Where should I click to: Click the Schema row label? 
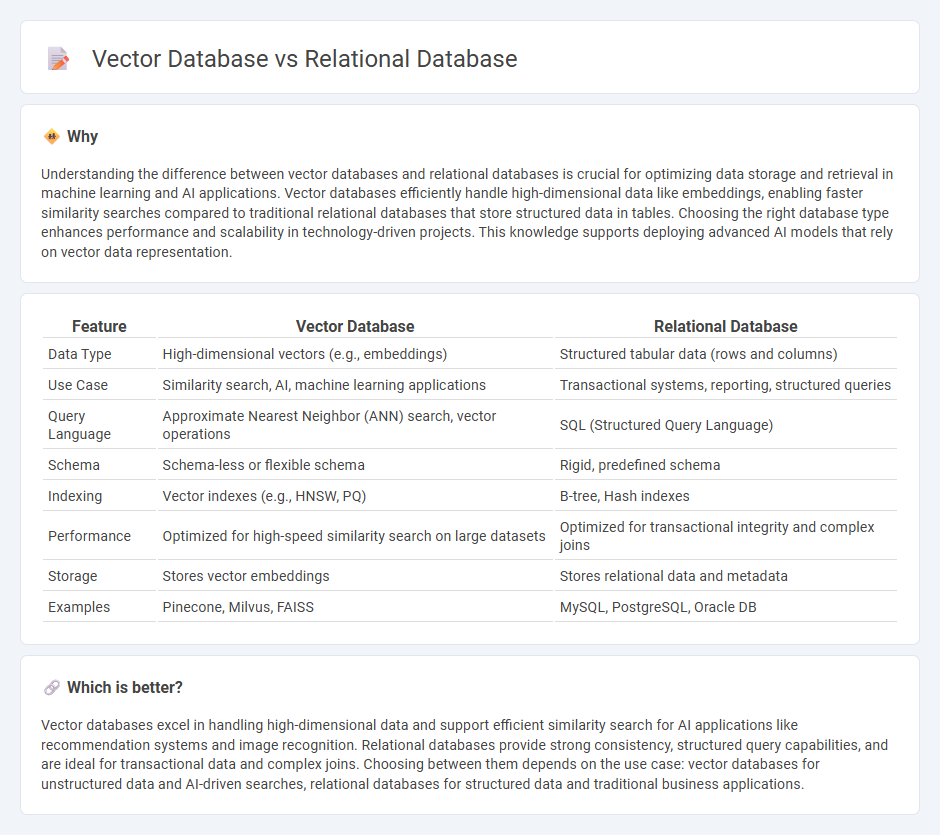74,465
